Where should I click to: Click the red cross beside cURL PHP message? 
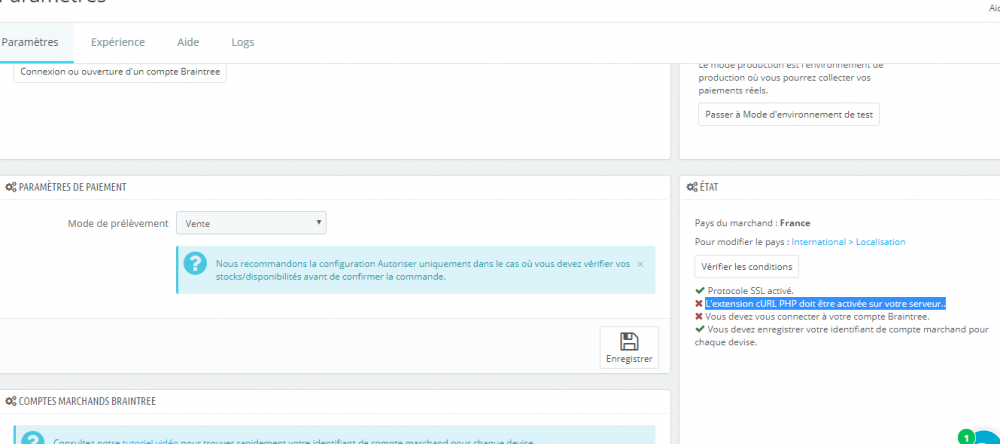click(x=699, y=304)
